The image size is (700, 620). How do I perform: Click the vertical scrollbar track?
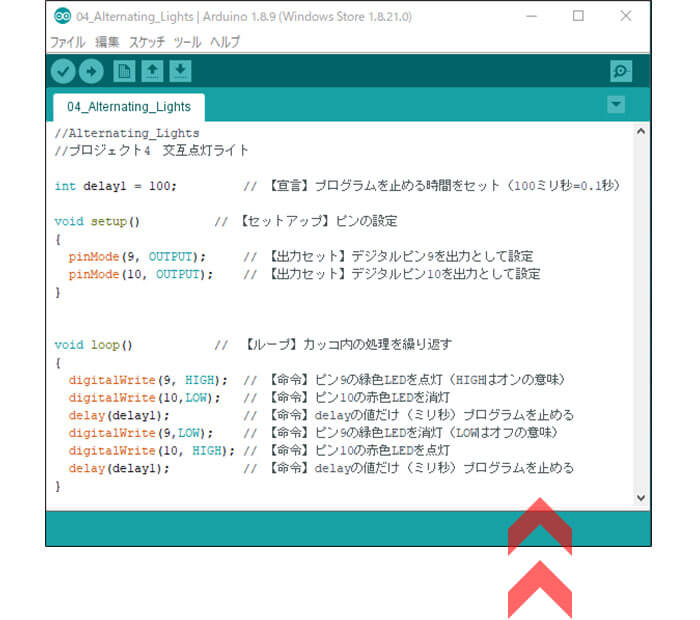click(641, 314)
